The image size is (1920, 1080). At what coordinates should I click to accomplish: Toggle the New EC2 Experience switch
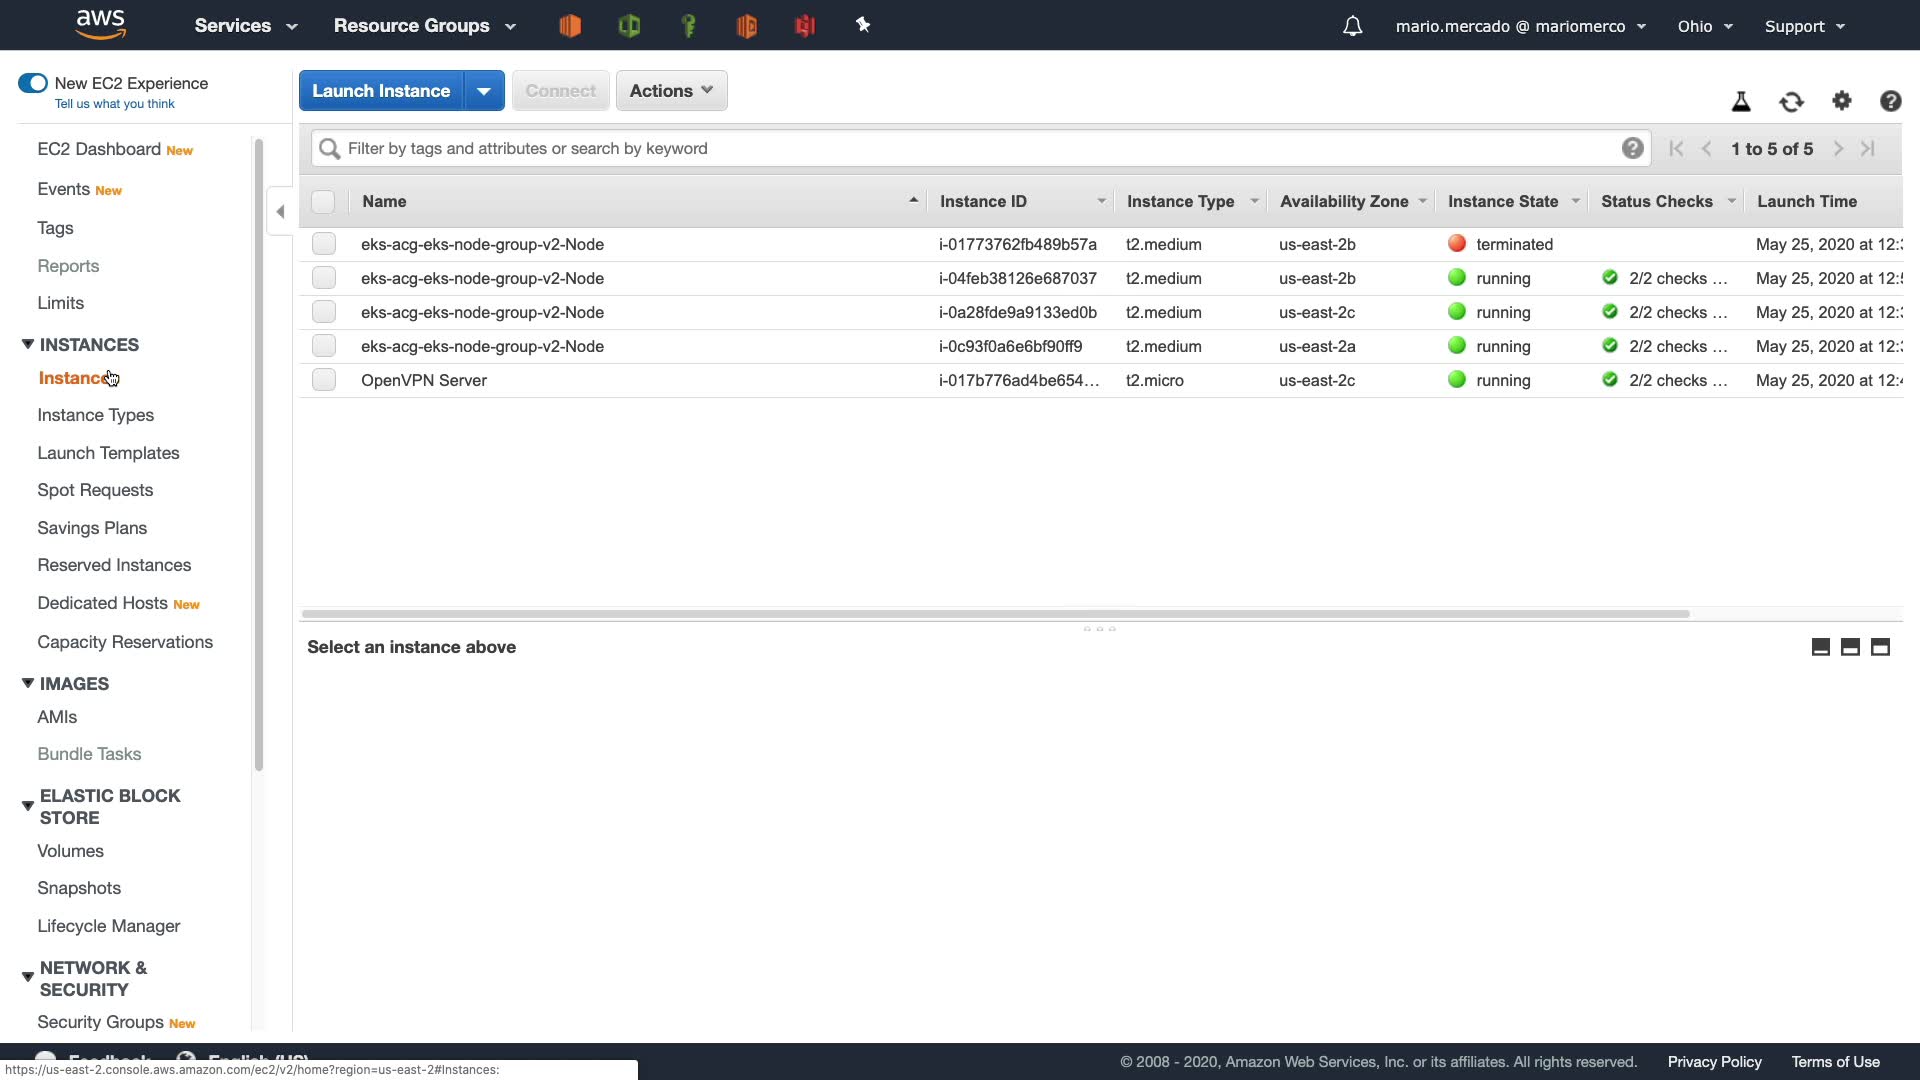point(33,83)
